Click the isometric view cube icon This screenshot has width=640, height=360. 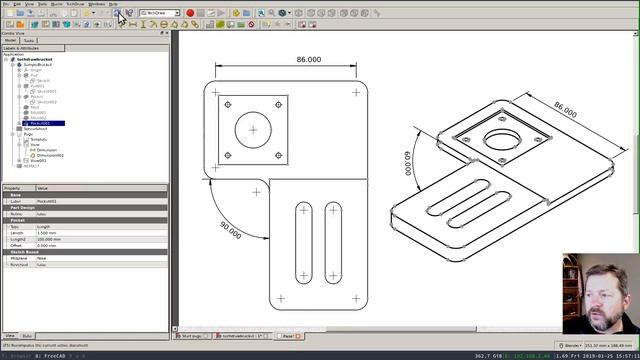[299, 13]
